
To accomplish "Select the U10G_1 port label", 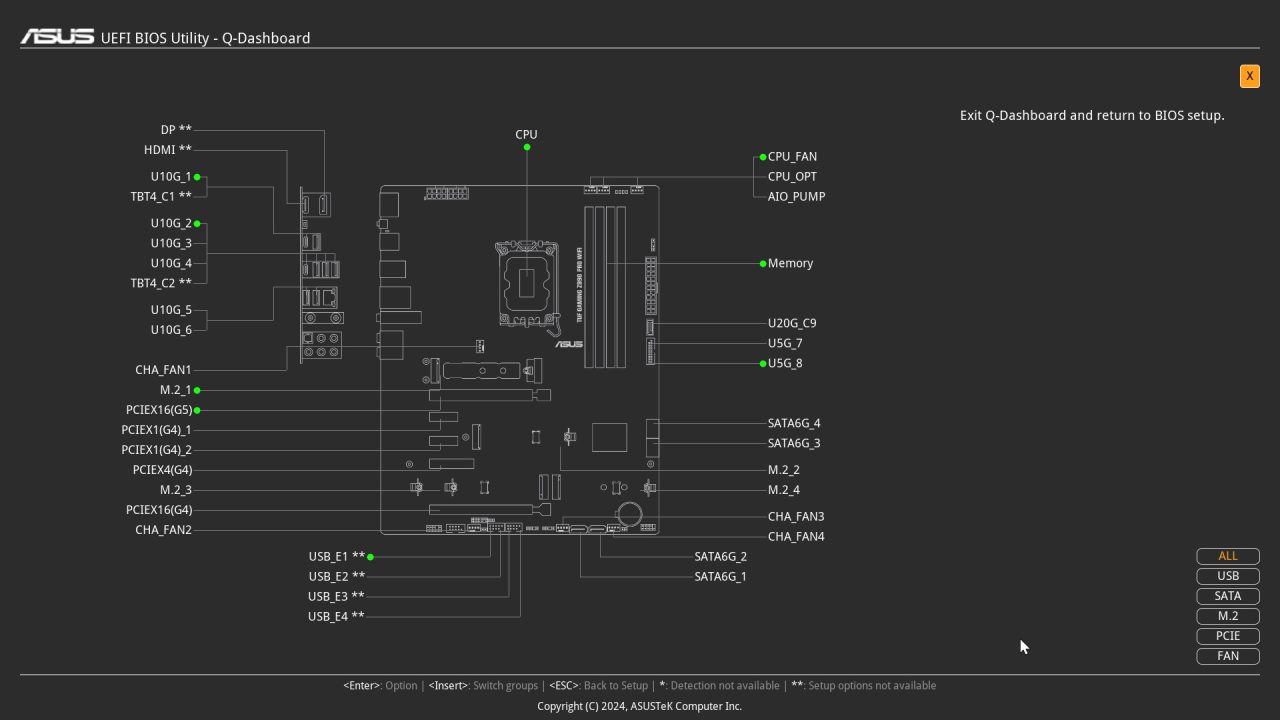I will click(x=171, y=177).
